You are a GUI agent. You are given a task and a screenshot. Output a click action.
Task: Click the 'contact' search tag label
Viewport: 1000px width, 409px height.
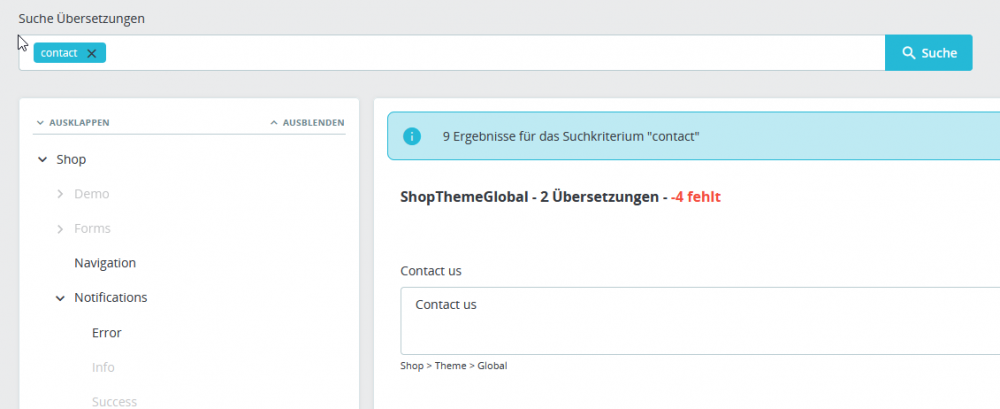(x=59, y=54)
